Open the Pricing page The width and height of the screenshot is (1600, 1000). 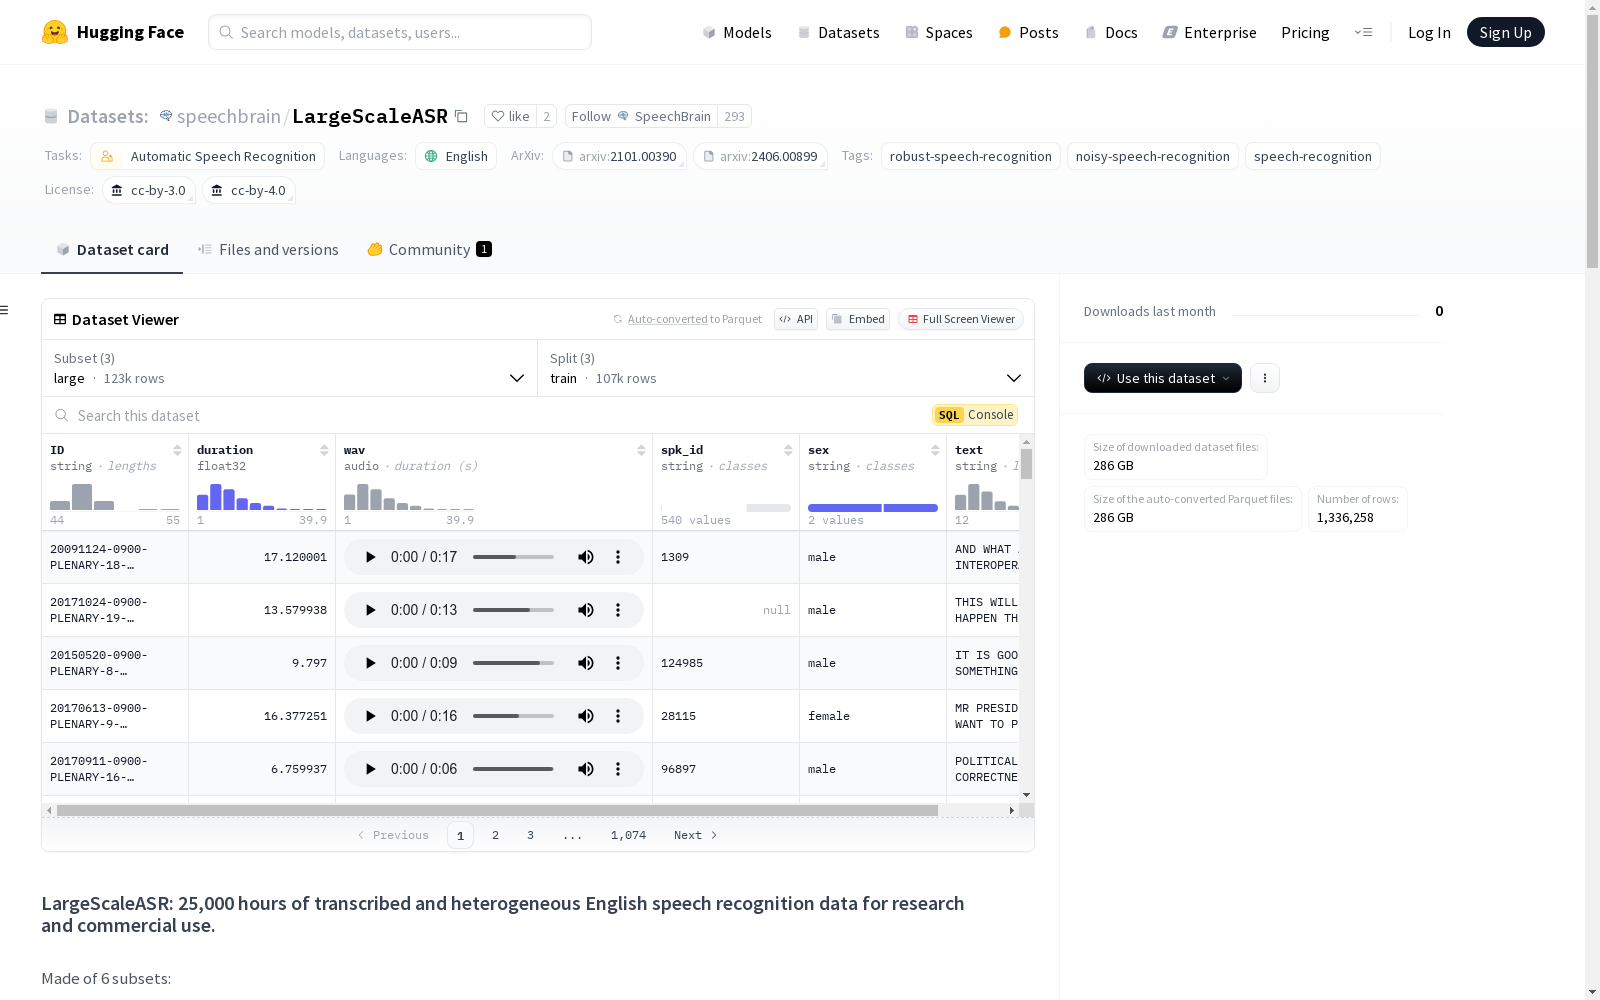pos(1305,32)
